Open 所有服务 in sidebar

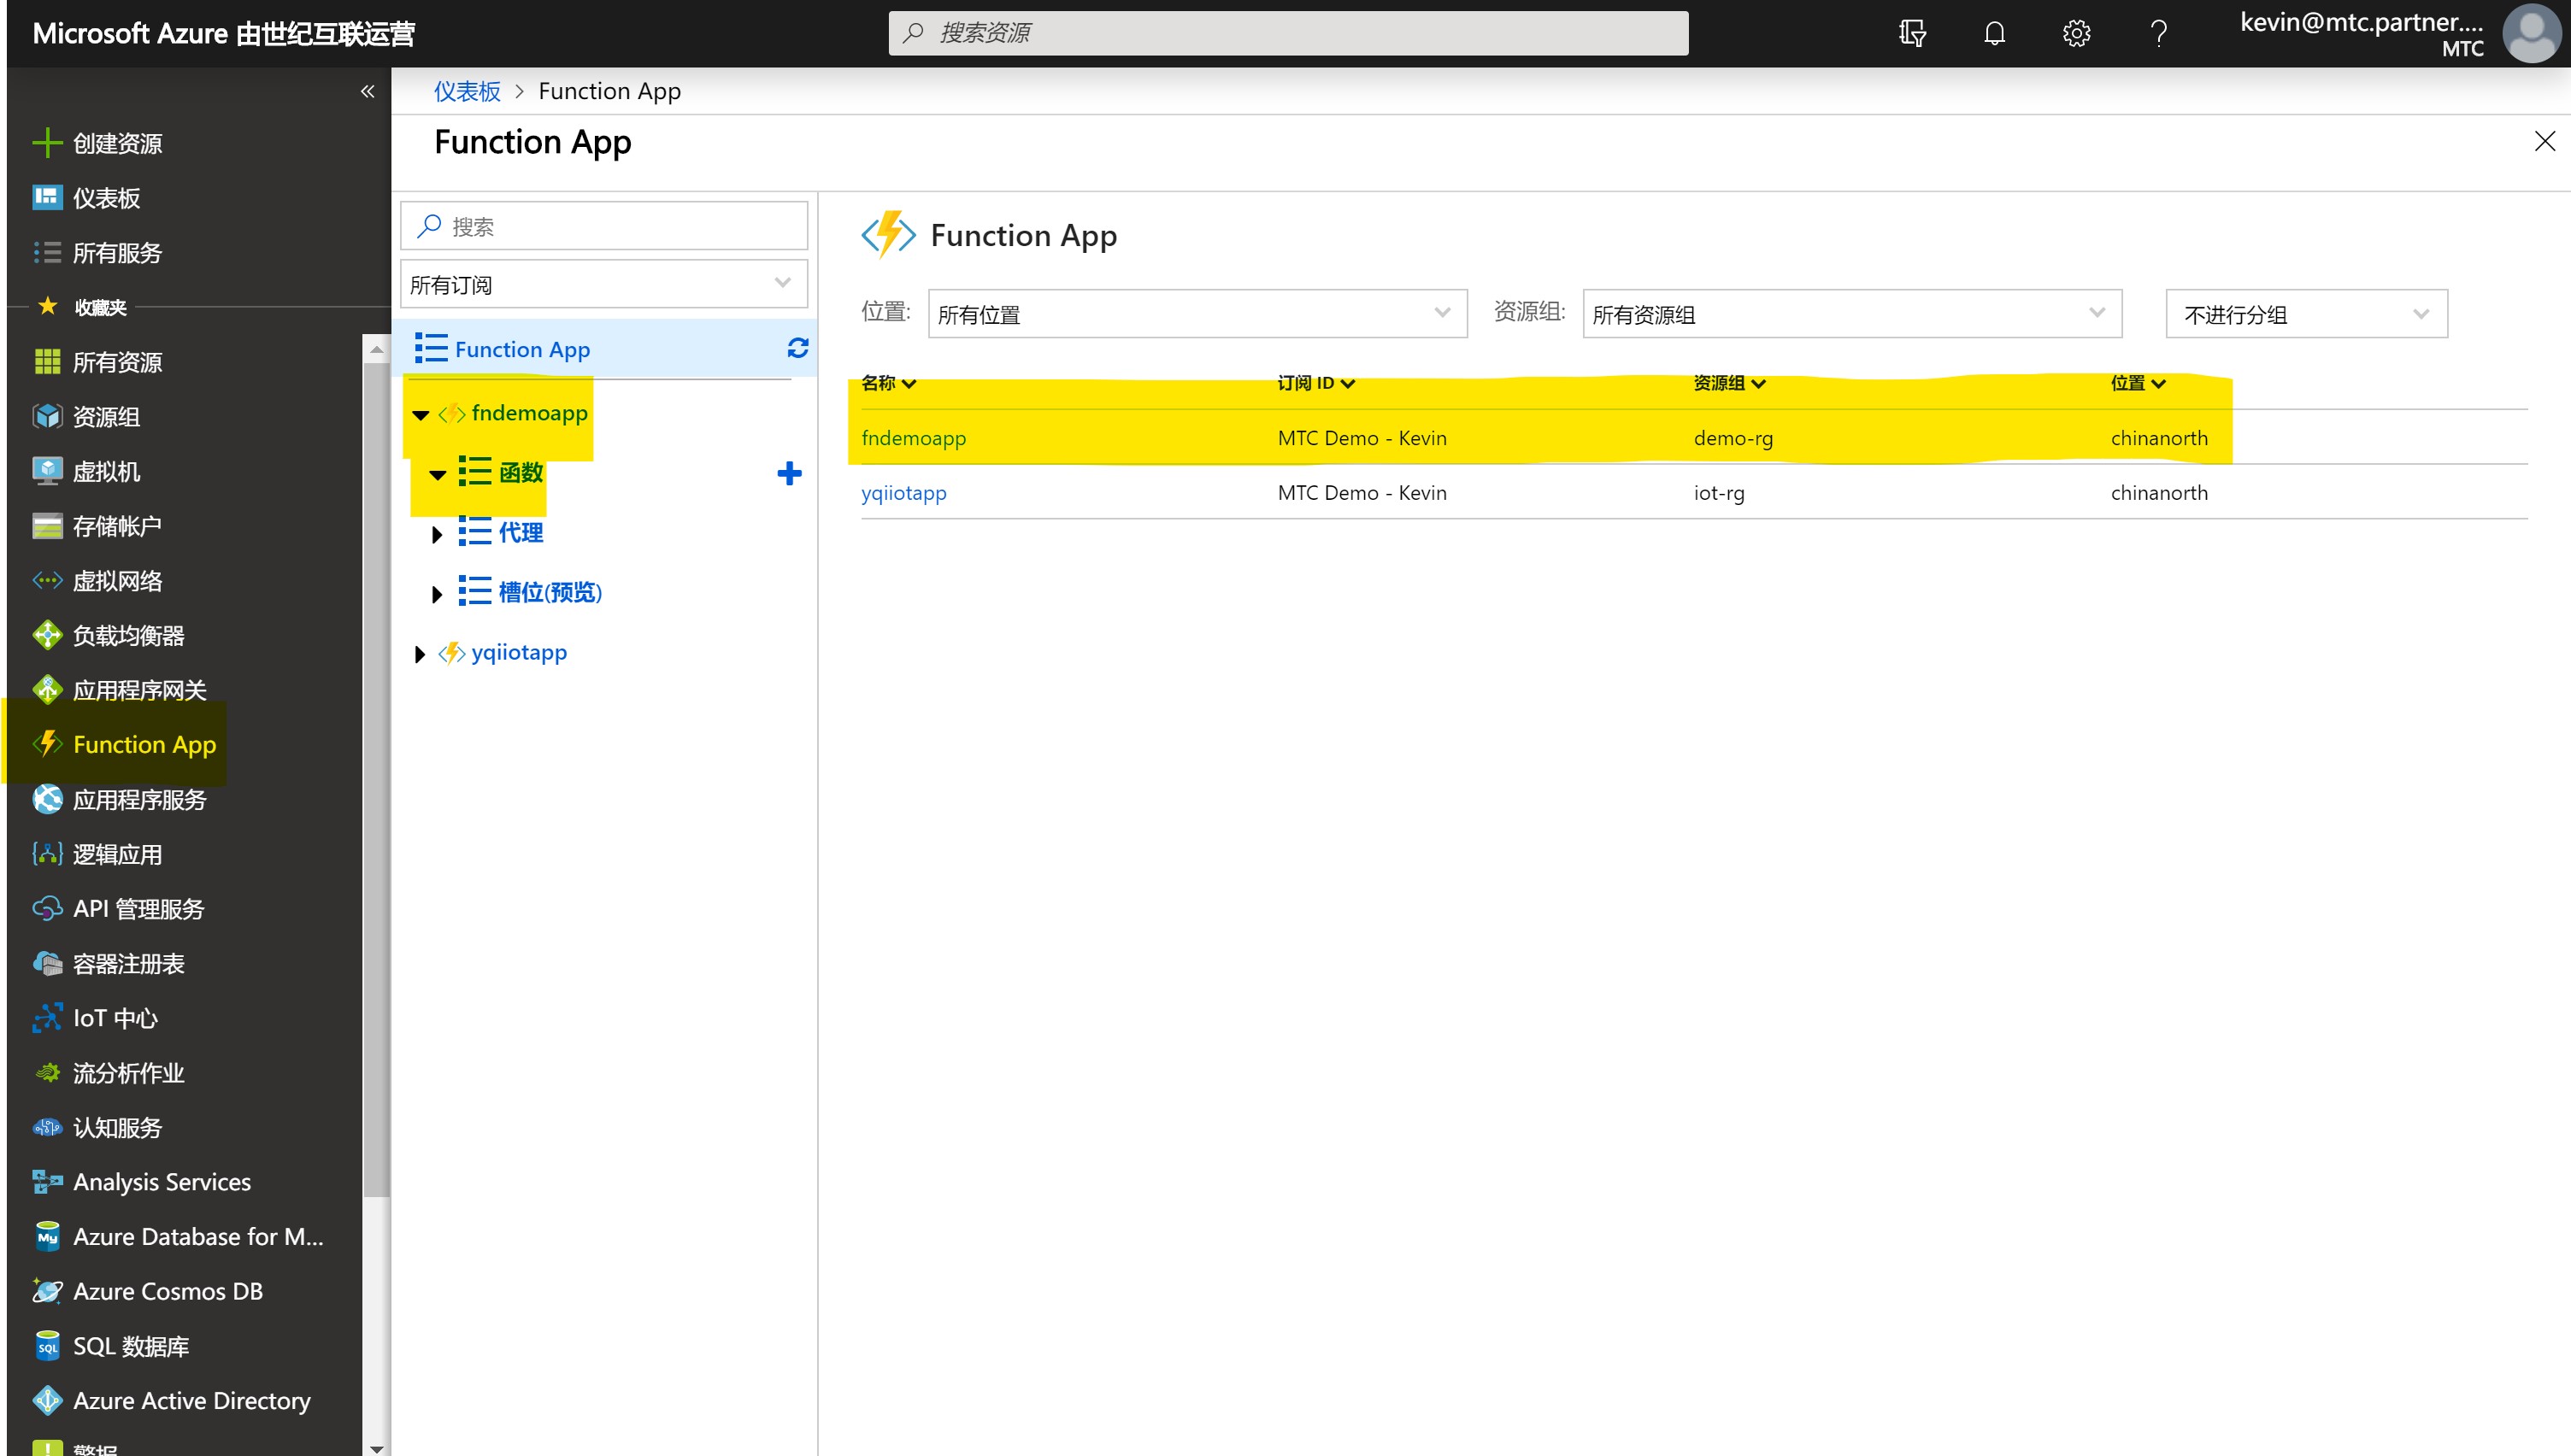tap(117, 252)
